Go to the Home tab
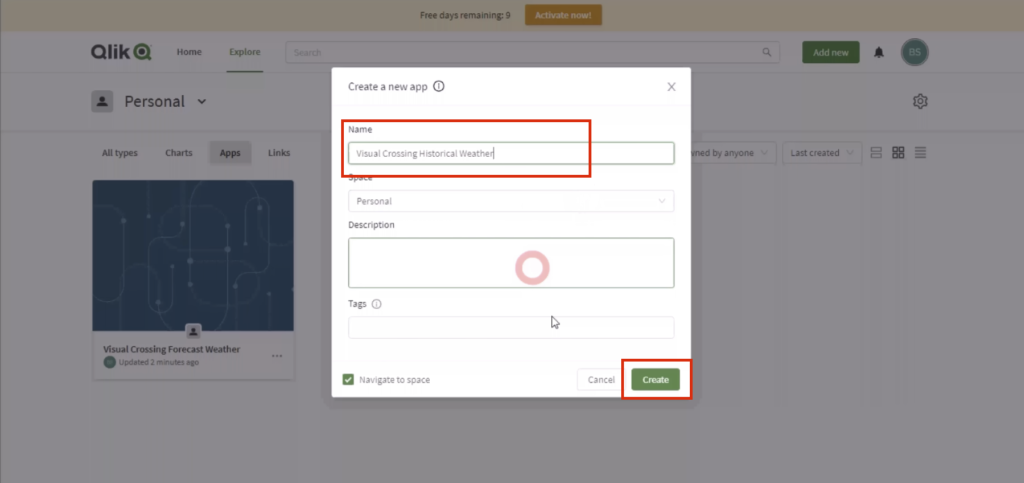The height and width of the screenshot is (483, 1024). (x=189, y=52)
